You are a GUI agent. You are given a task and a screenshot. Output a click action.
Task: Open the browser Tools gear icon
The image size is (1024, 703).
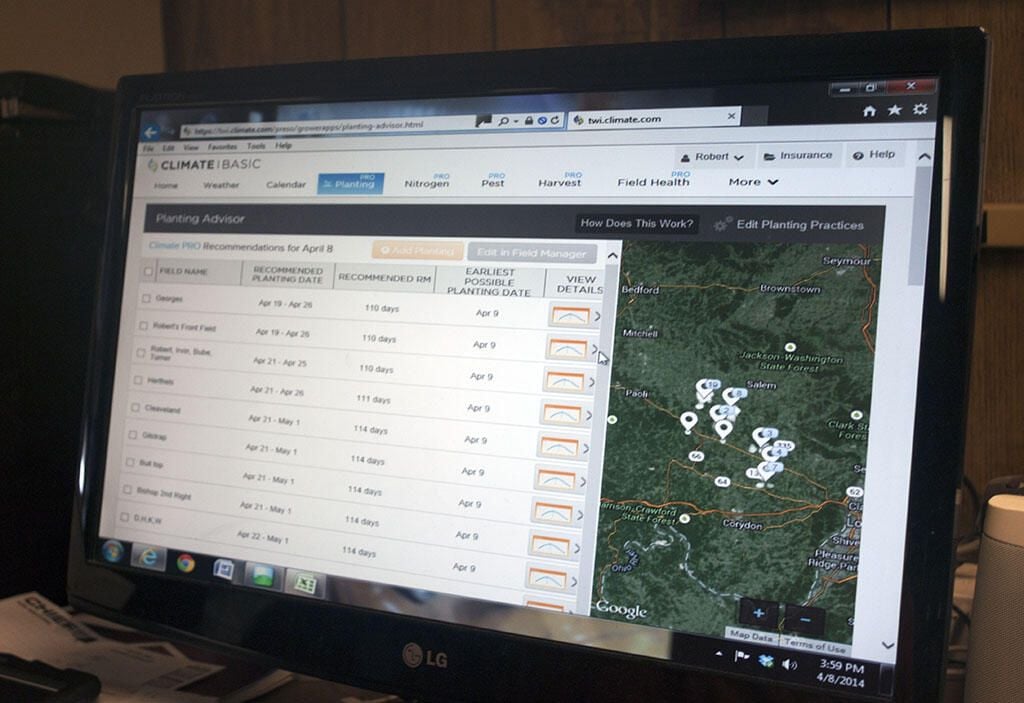click(920, 108)
